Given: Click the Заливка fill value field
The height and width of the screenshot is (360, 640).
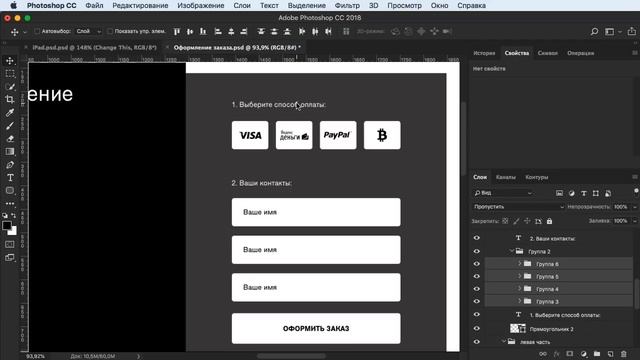Looking at the screenshot, I should pos(621,221).
